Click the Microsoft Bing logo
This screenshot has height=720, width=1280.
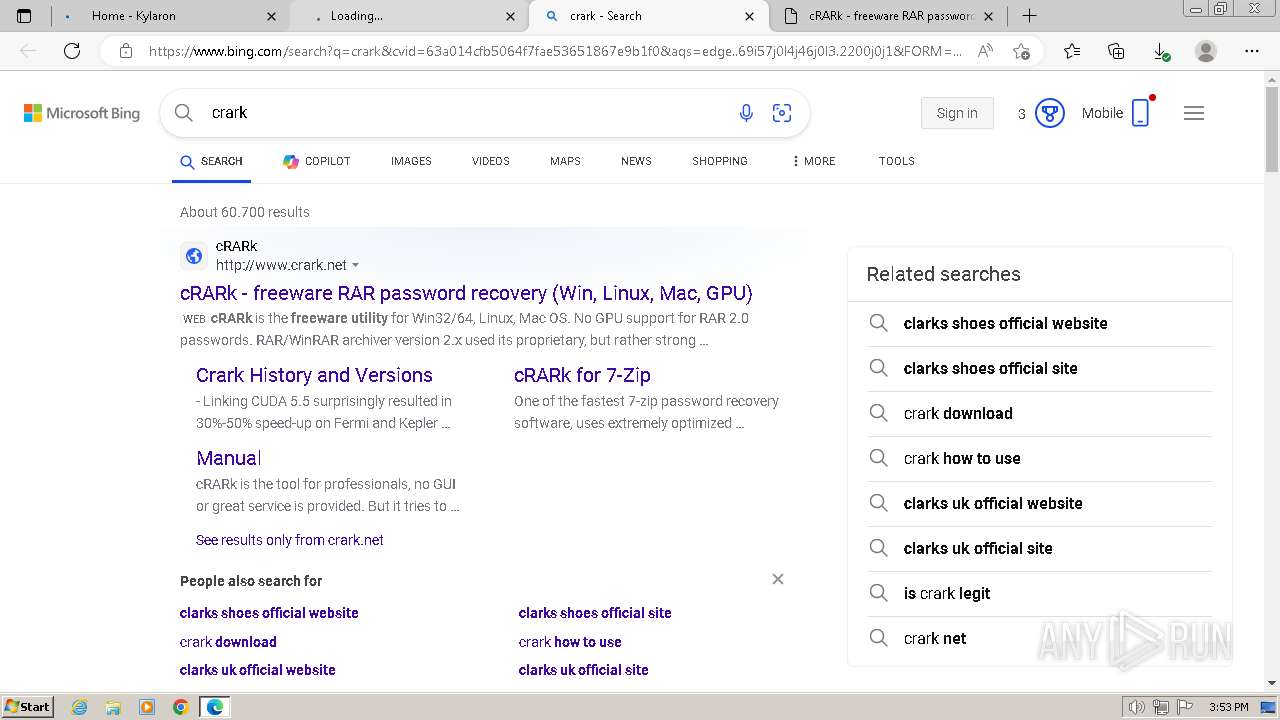coord(82,113)
